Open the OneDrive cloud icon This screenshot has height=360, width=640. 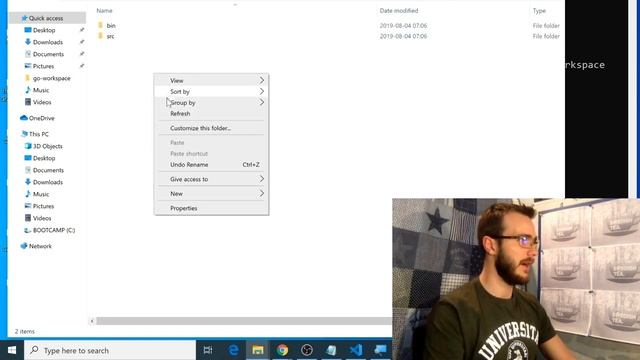[x=24, y=118]
